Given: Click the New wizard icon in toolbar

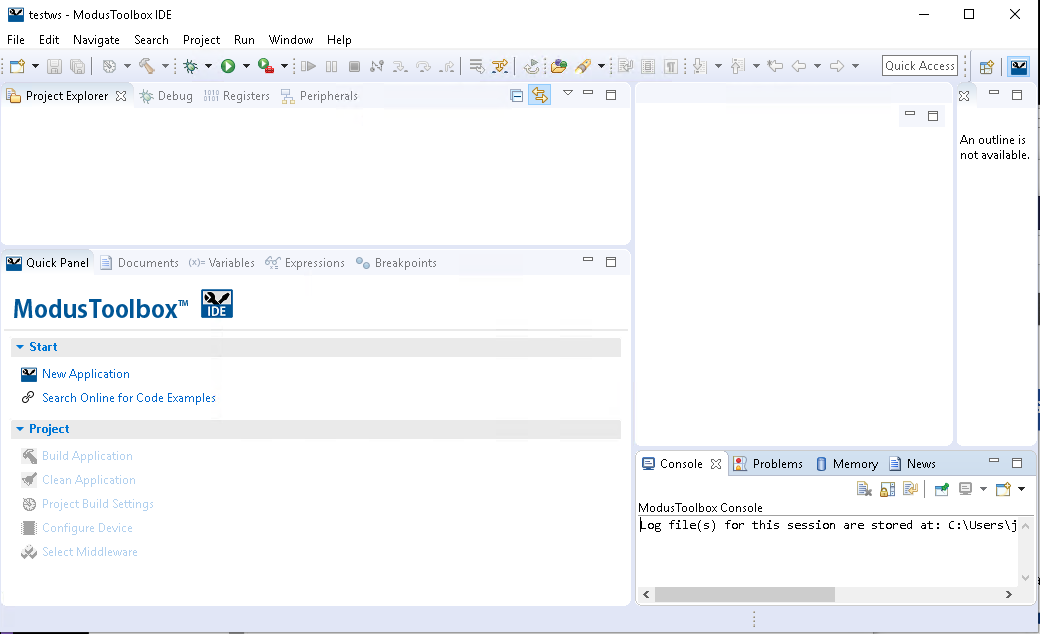Looking at the screenshot, I should (17, 66).
